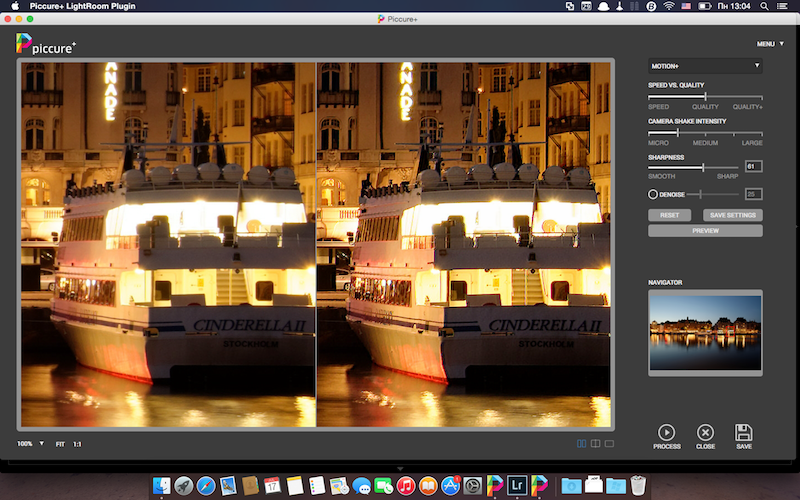The image size is (800, 500).
Task: Click the Save Settings button
Action: pos(734,215)
